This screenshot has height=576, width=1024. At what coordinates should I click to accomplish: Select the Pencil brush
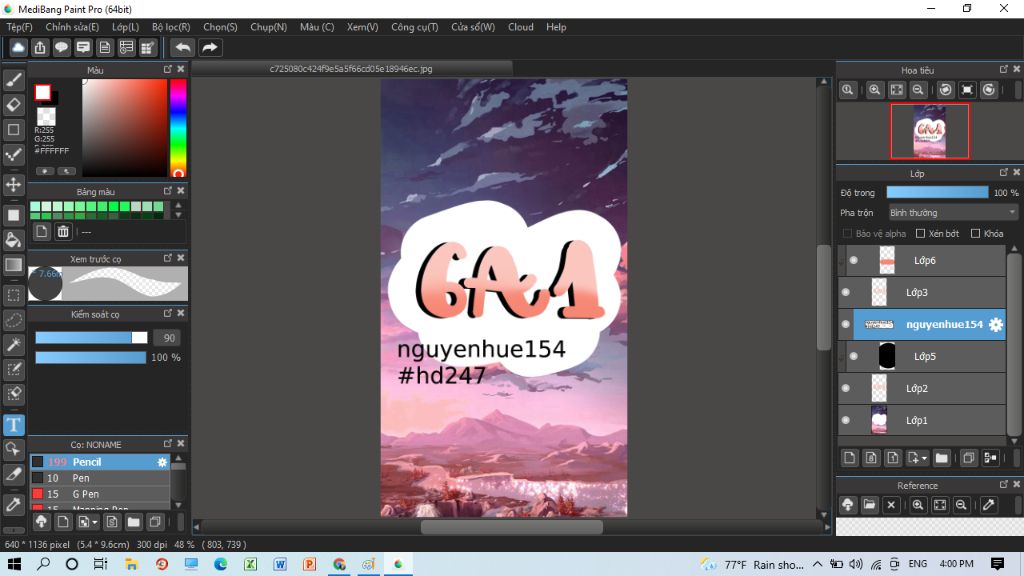click(x=100, y=462)
